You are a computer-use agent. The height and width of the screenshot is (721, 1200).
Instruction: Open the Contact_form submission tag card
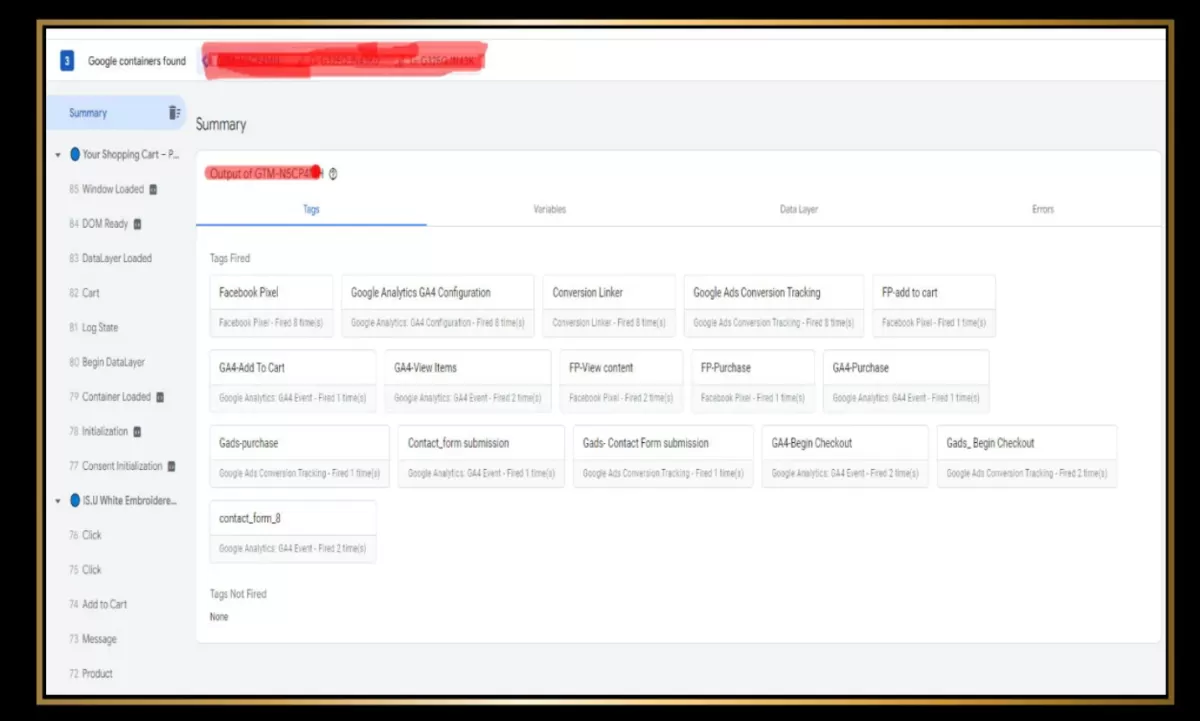click(x=481, y=456)
